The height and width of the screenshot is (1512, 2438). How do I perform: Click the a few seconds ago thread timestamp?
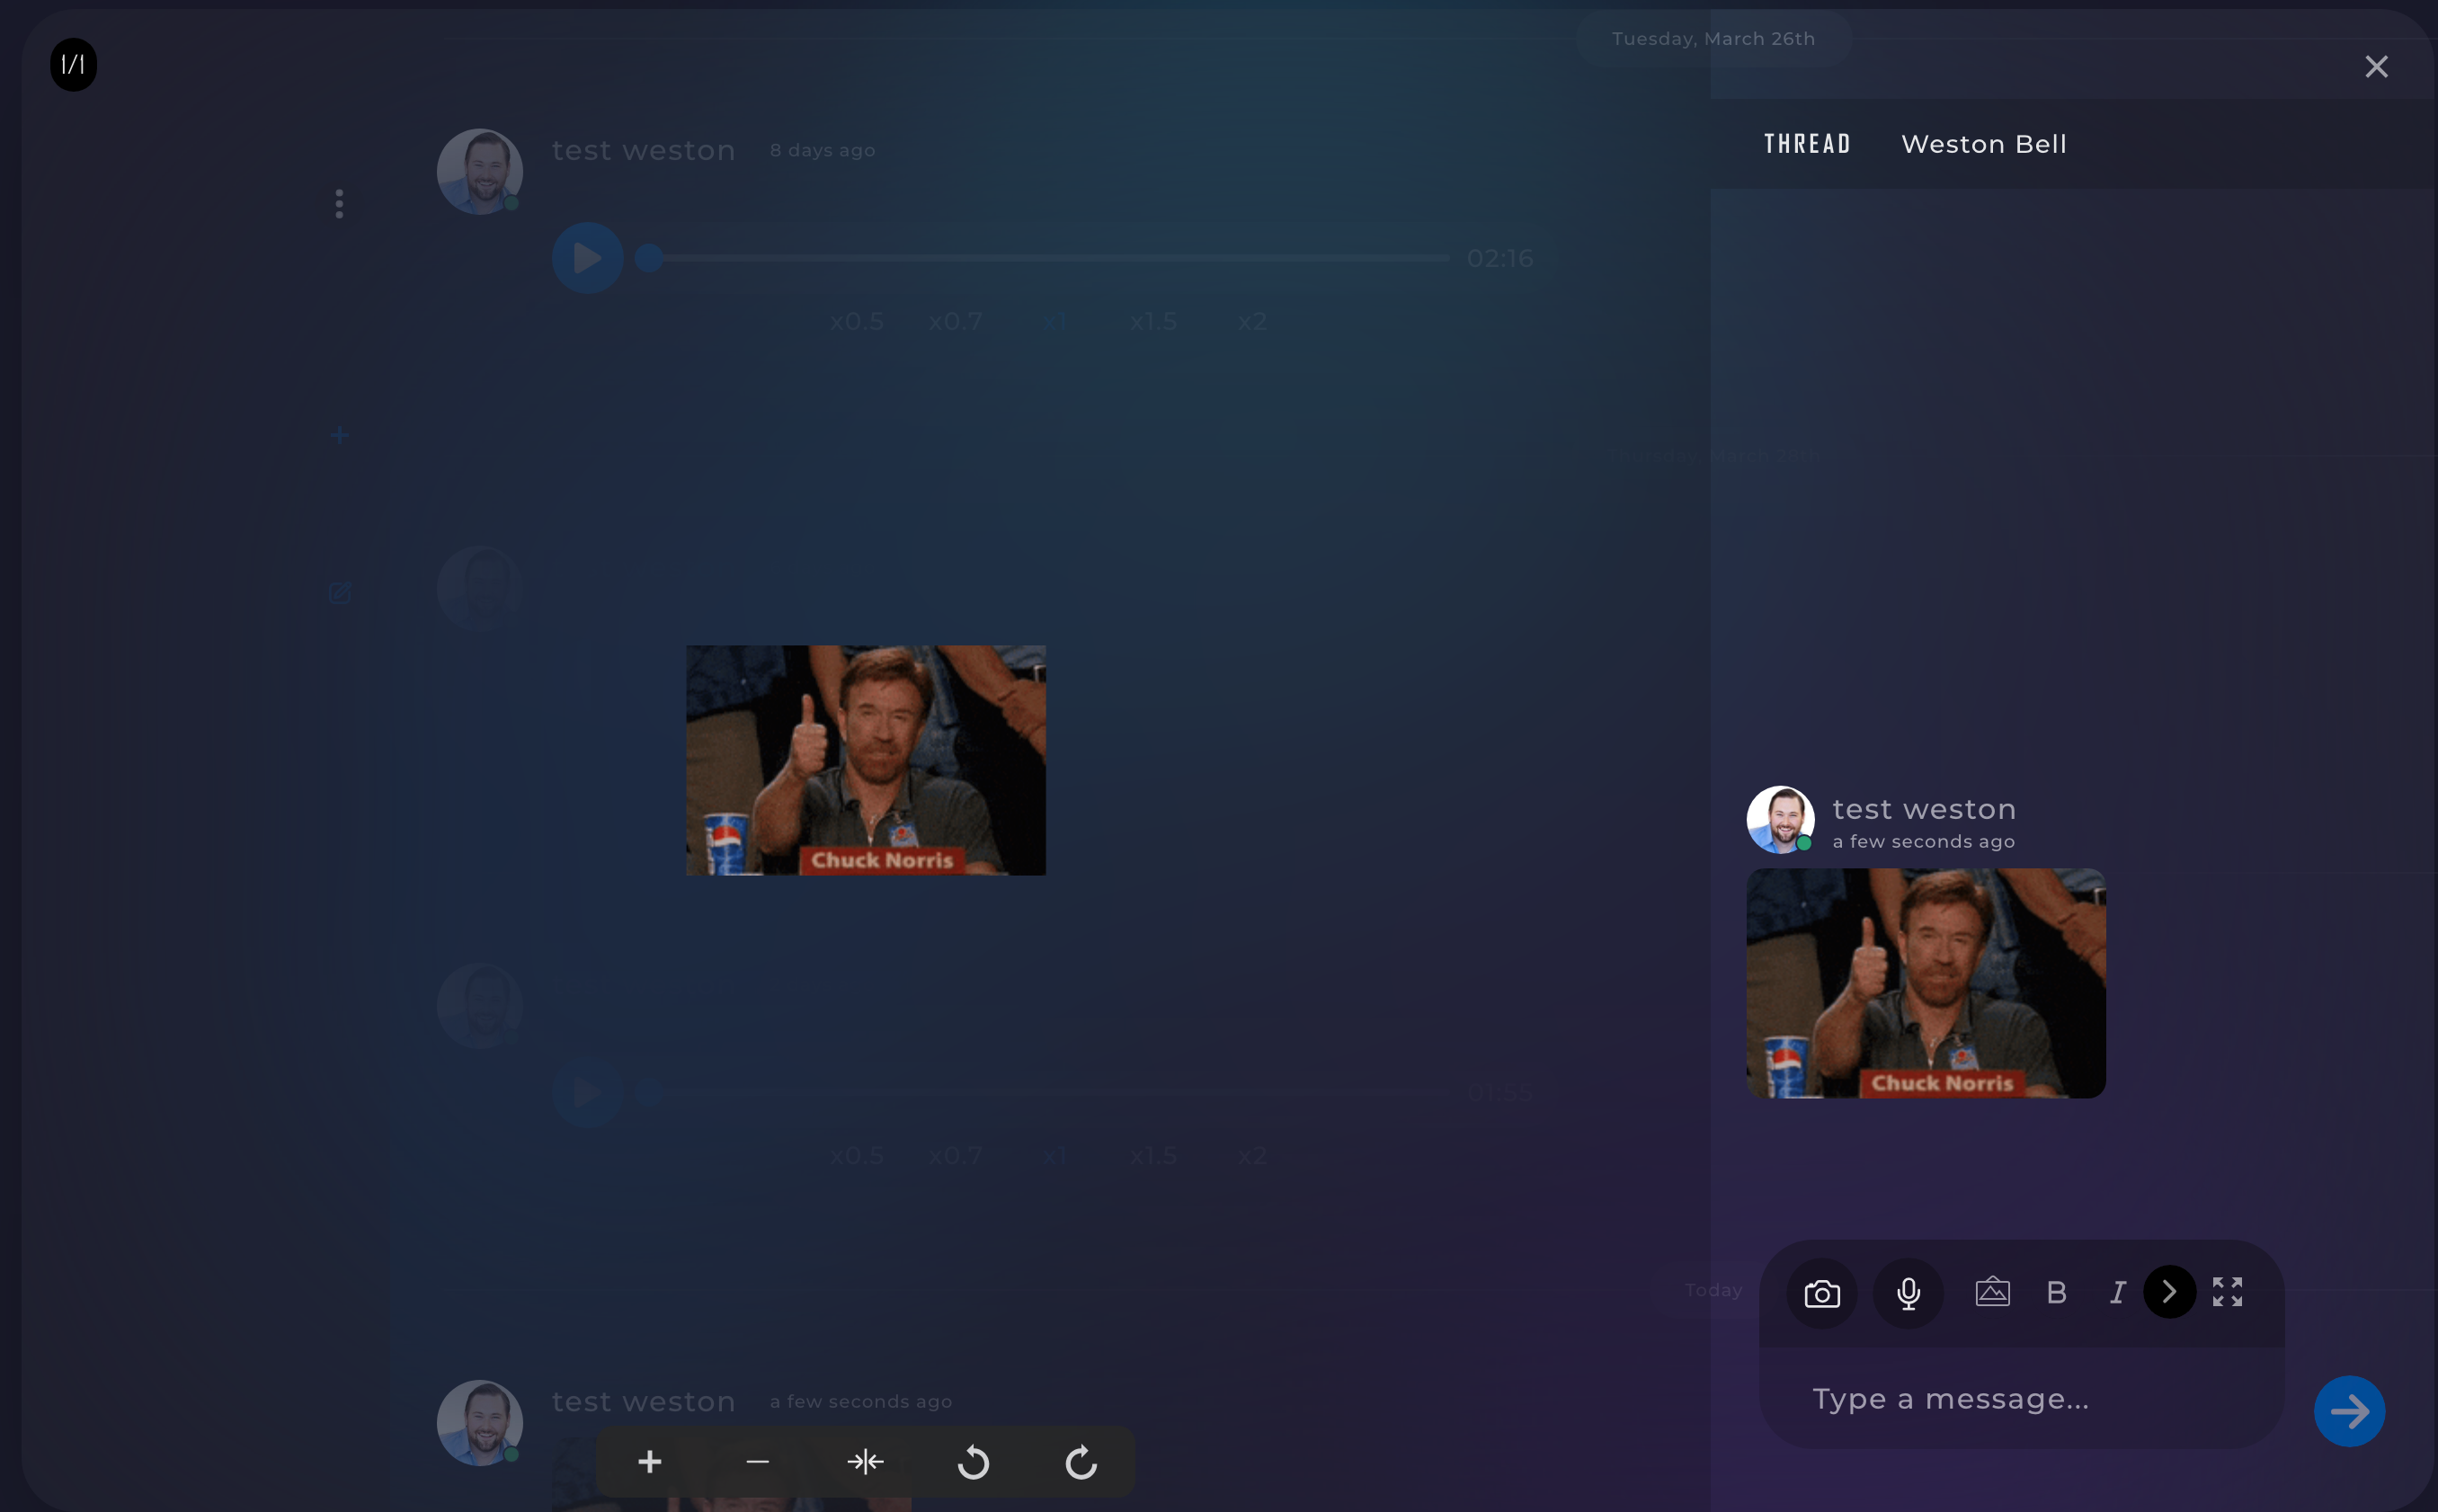[1923, 842]
